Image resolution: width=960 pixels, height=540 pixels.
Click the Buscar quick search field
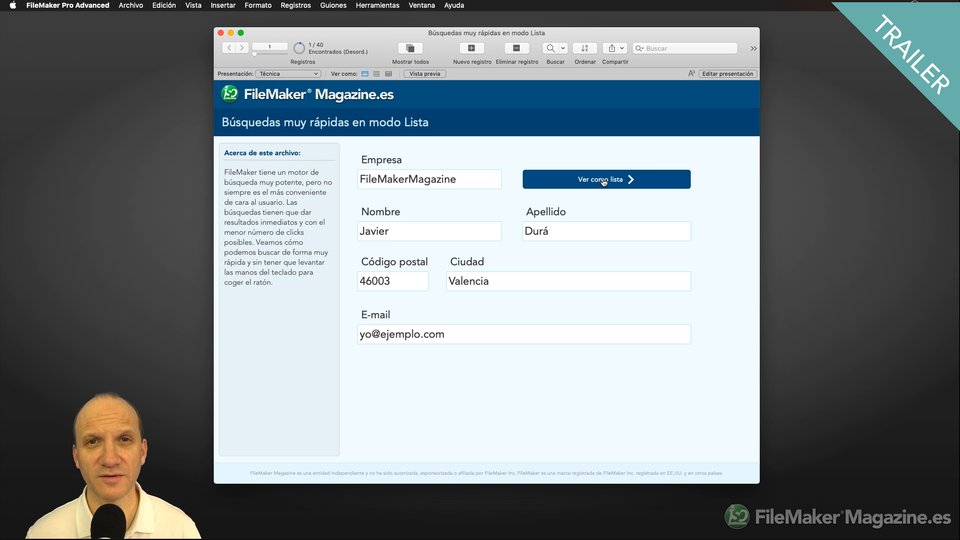coord(684,48)
